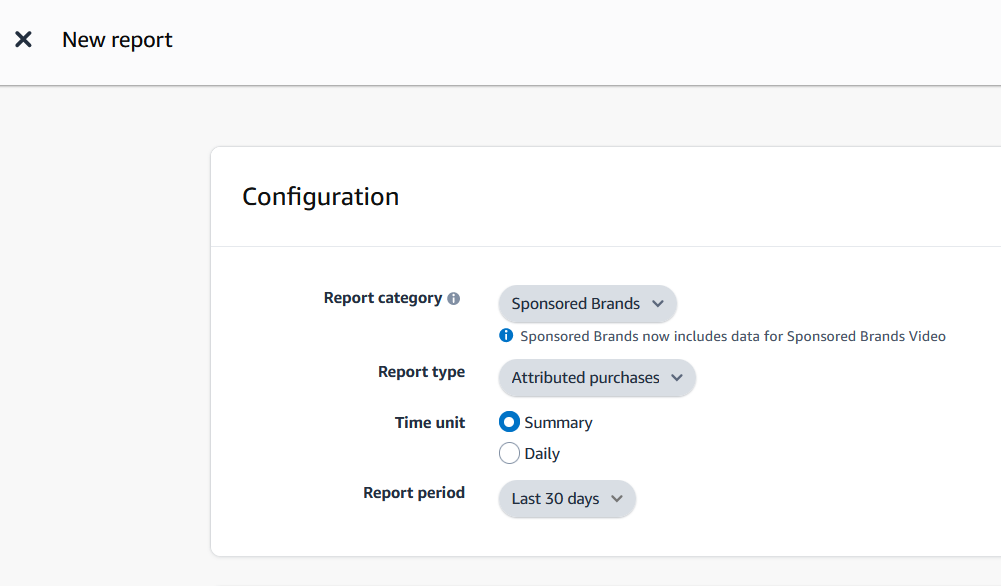Click the chevron arrow in Last 30 days selector
The height and width of the screenshot is (586, 1001).
click(617, 499)
